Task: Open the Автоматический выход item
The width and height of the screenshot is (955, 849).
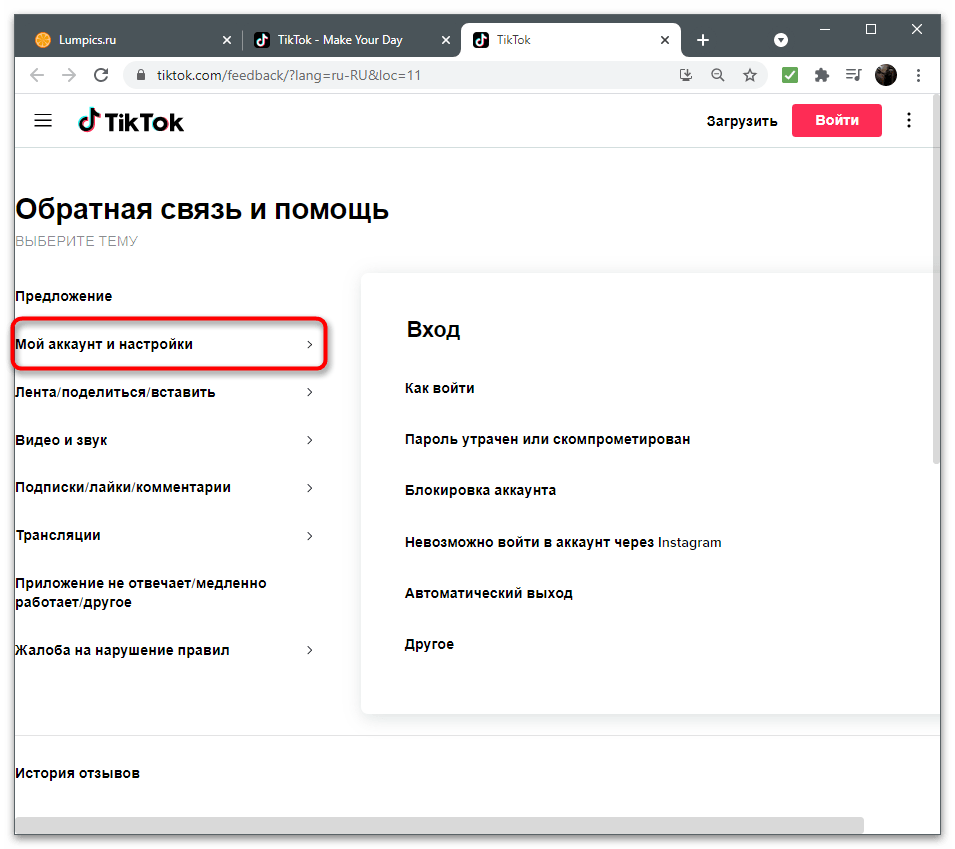Action: [488, 593]
